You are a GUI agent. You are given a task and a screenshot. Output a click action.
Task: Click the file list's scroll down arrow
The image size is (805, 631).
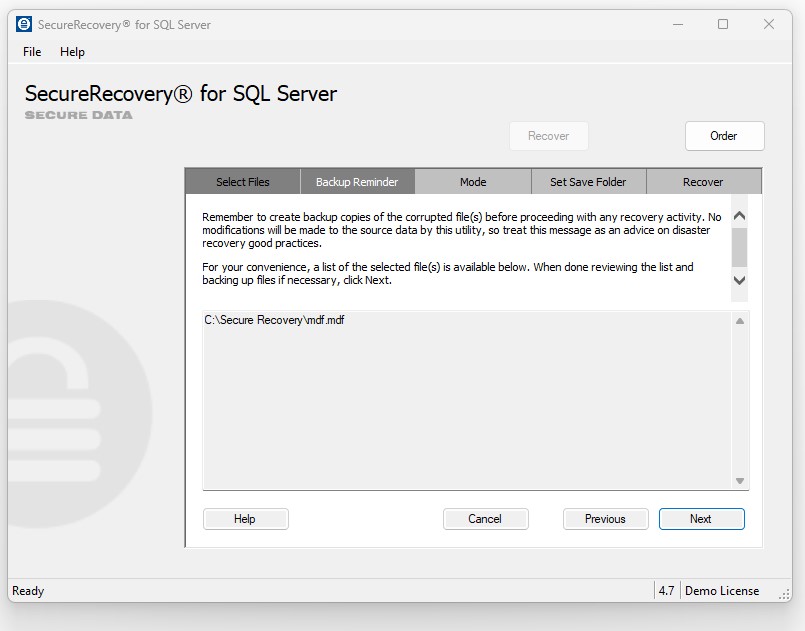[740, 481]
